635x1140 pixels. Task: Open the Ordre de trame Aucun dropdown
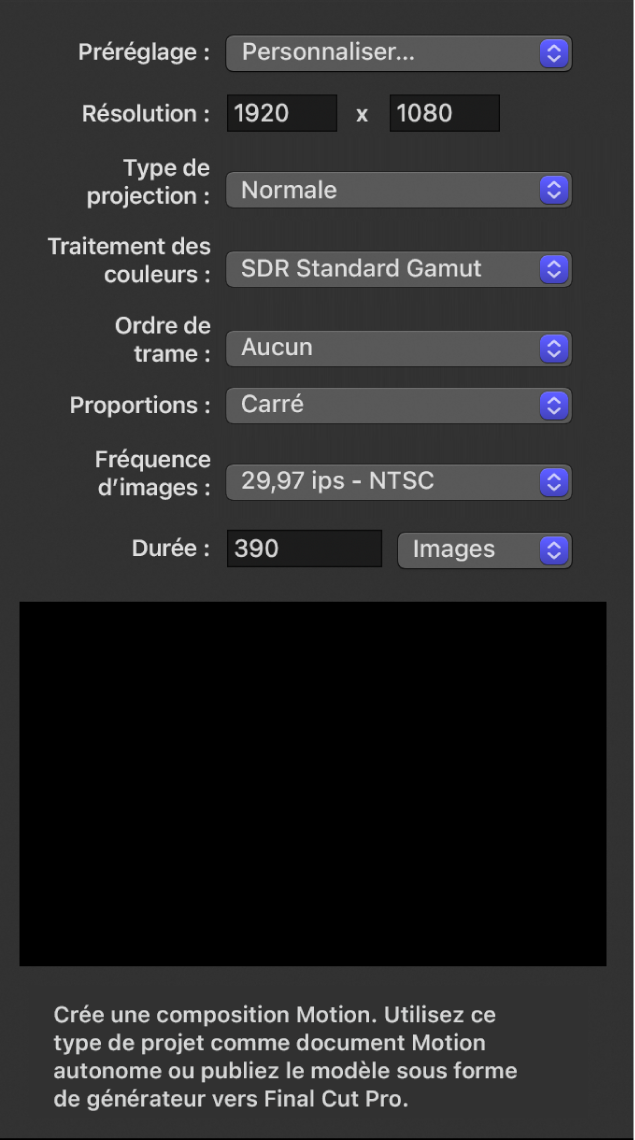click(398, 347)
